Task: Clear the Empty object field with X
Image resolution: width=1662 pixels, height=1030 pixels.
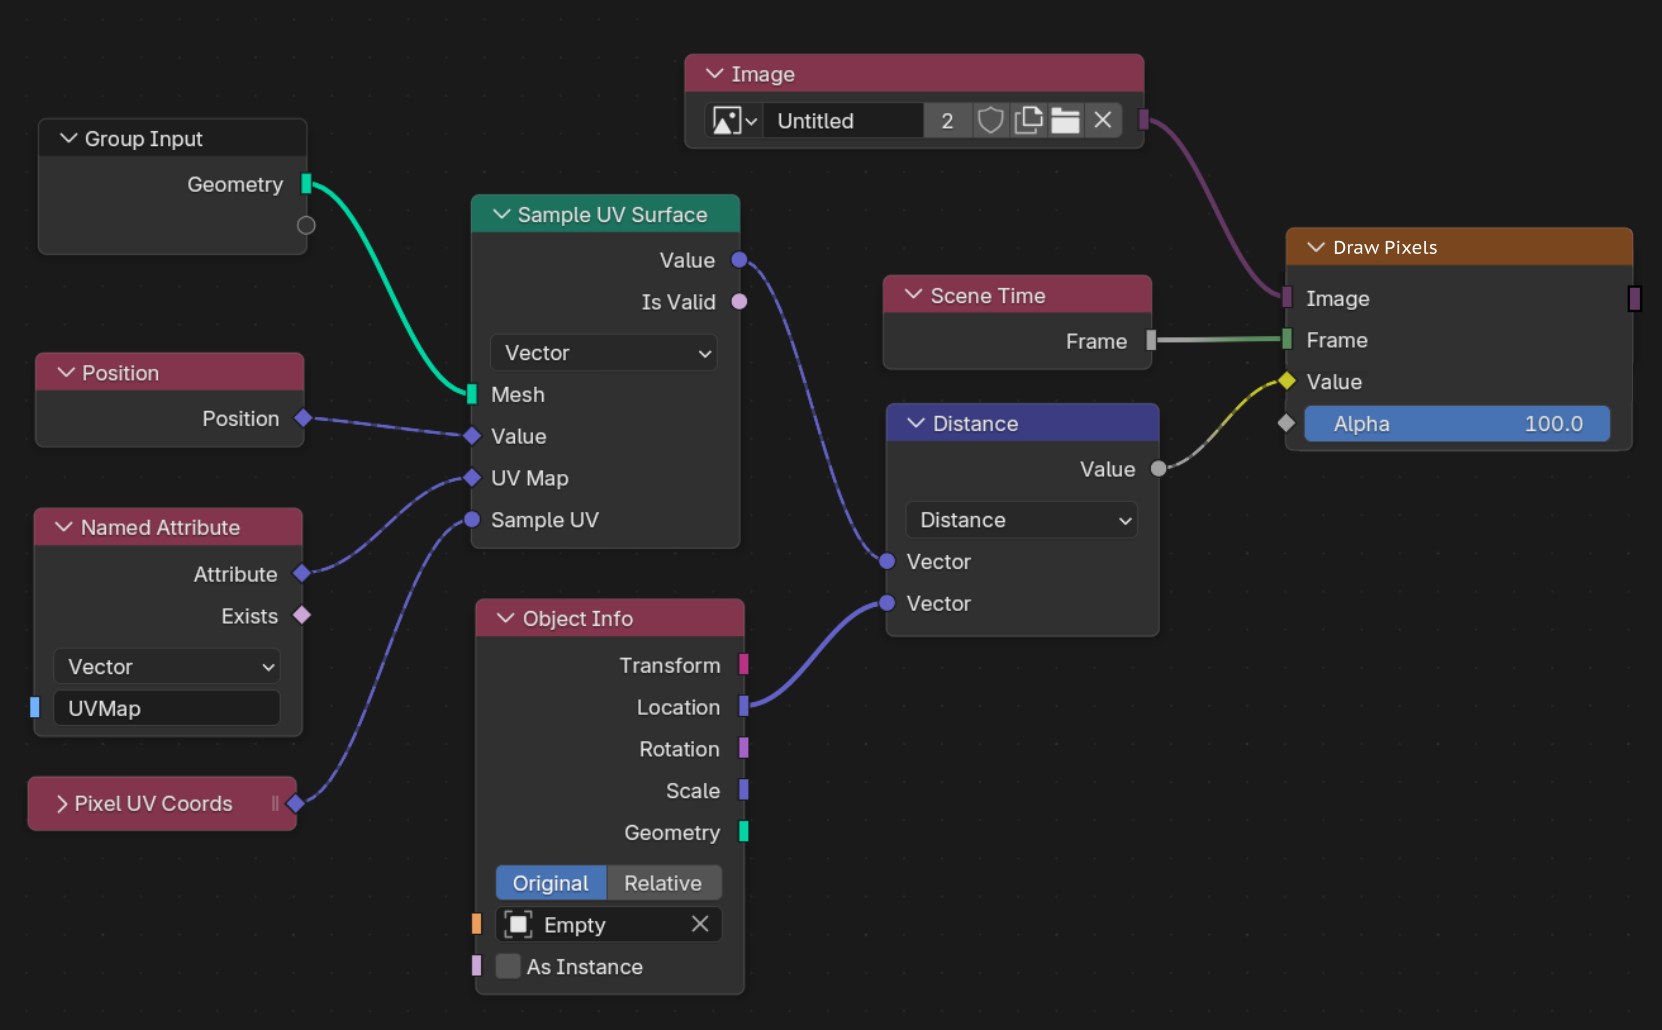Action: tap(700, 924)
